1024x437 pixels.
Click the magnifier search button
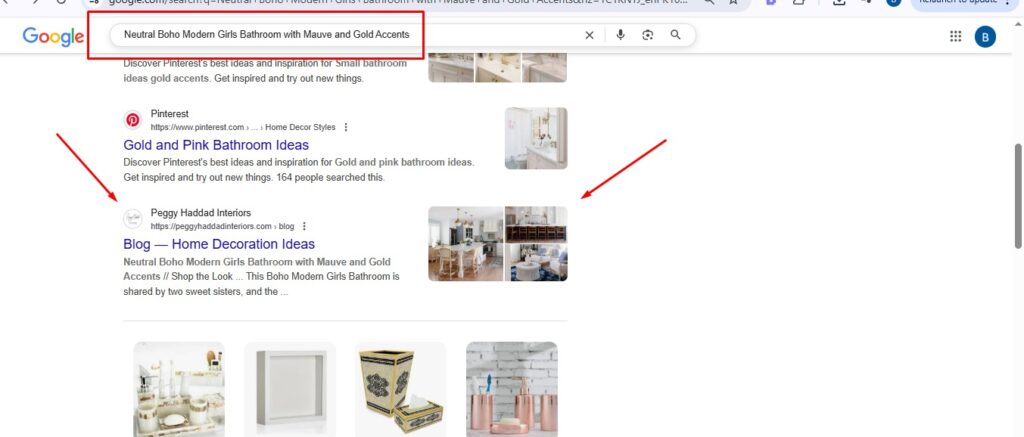(x=675, y=35)
